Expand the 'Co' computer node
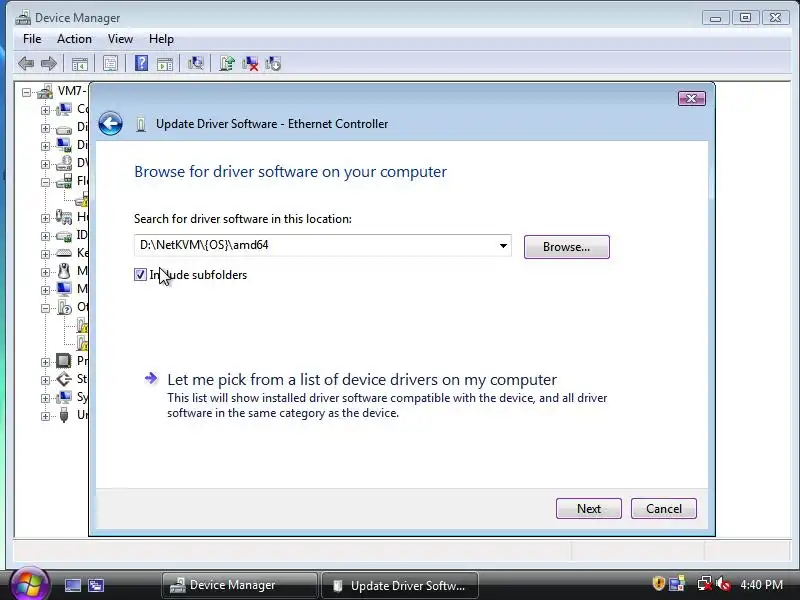Viewport: 800px width, 600px height. pos(45,110)
